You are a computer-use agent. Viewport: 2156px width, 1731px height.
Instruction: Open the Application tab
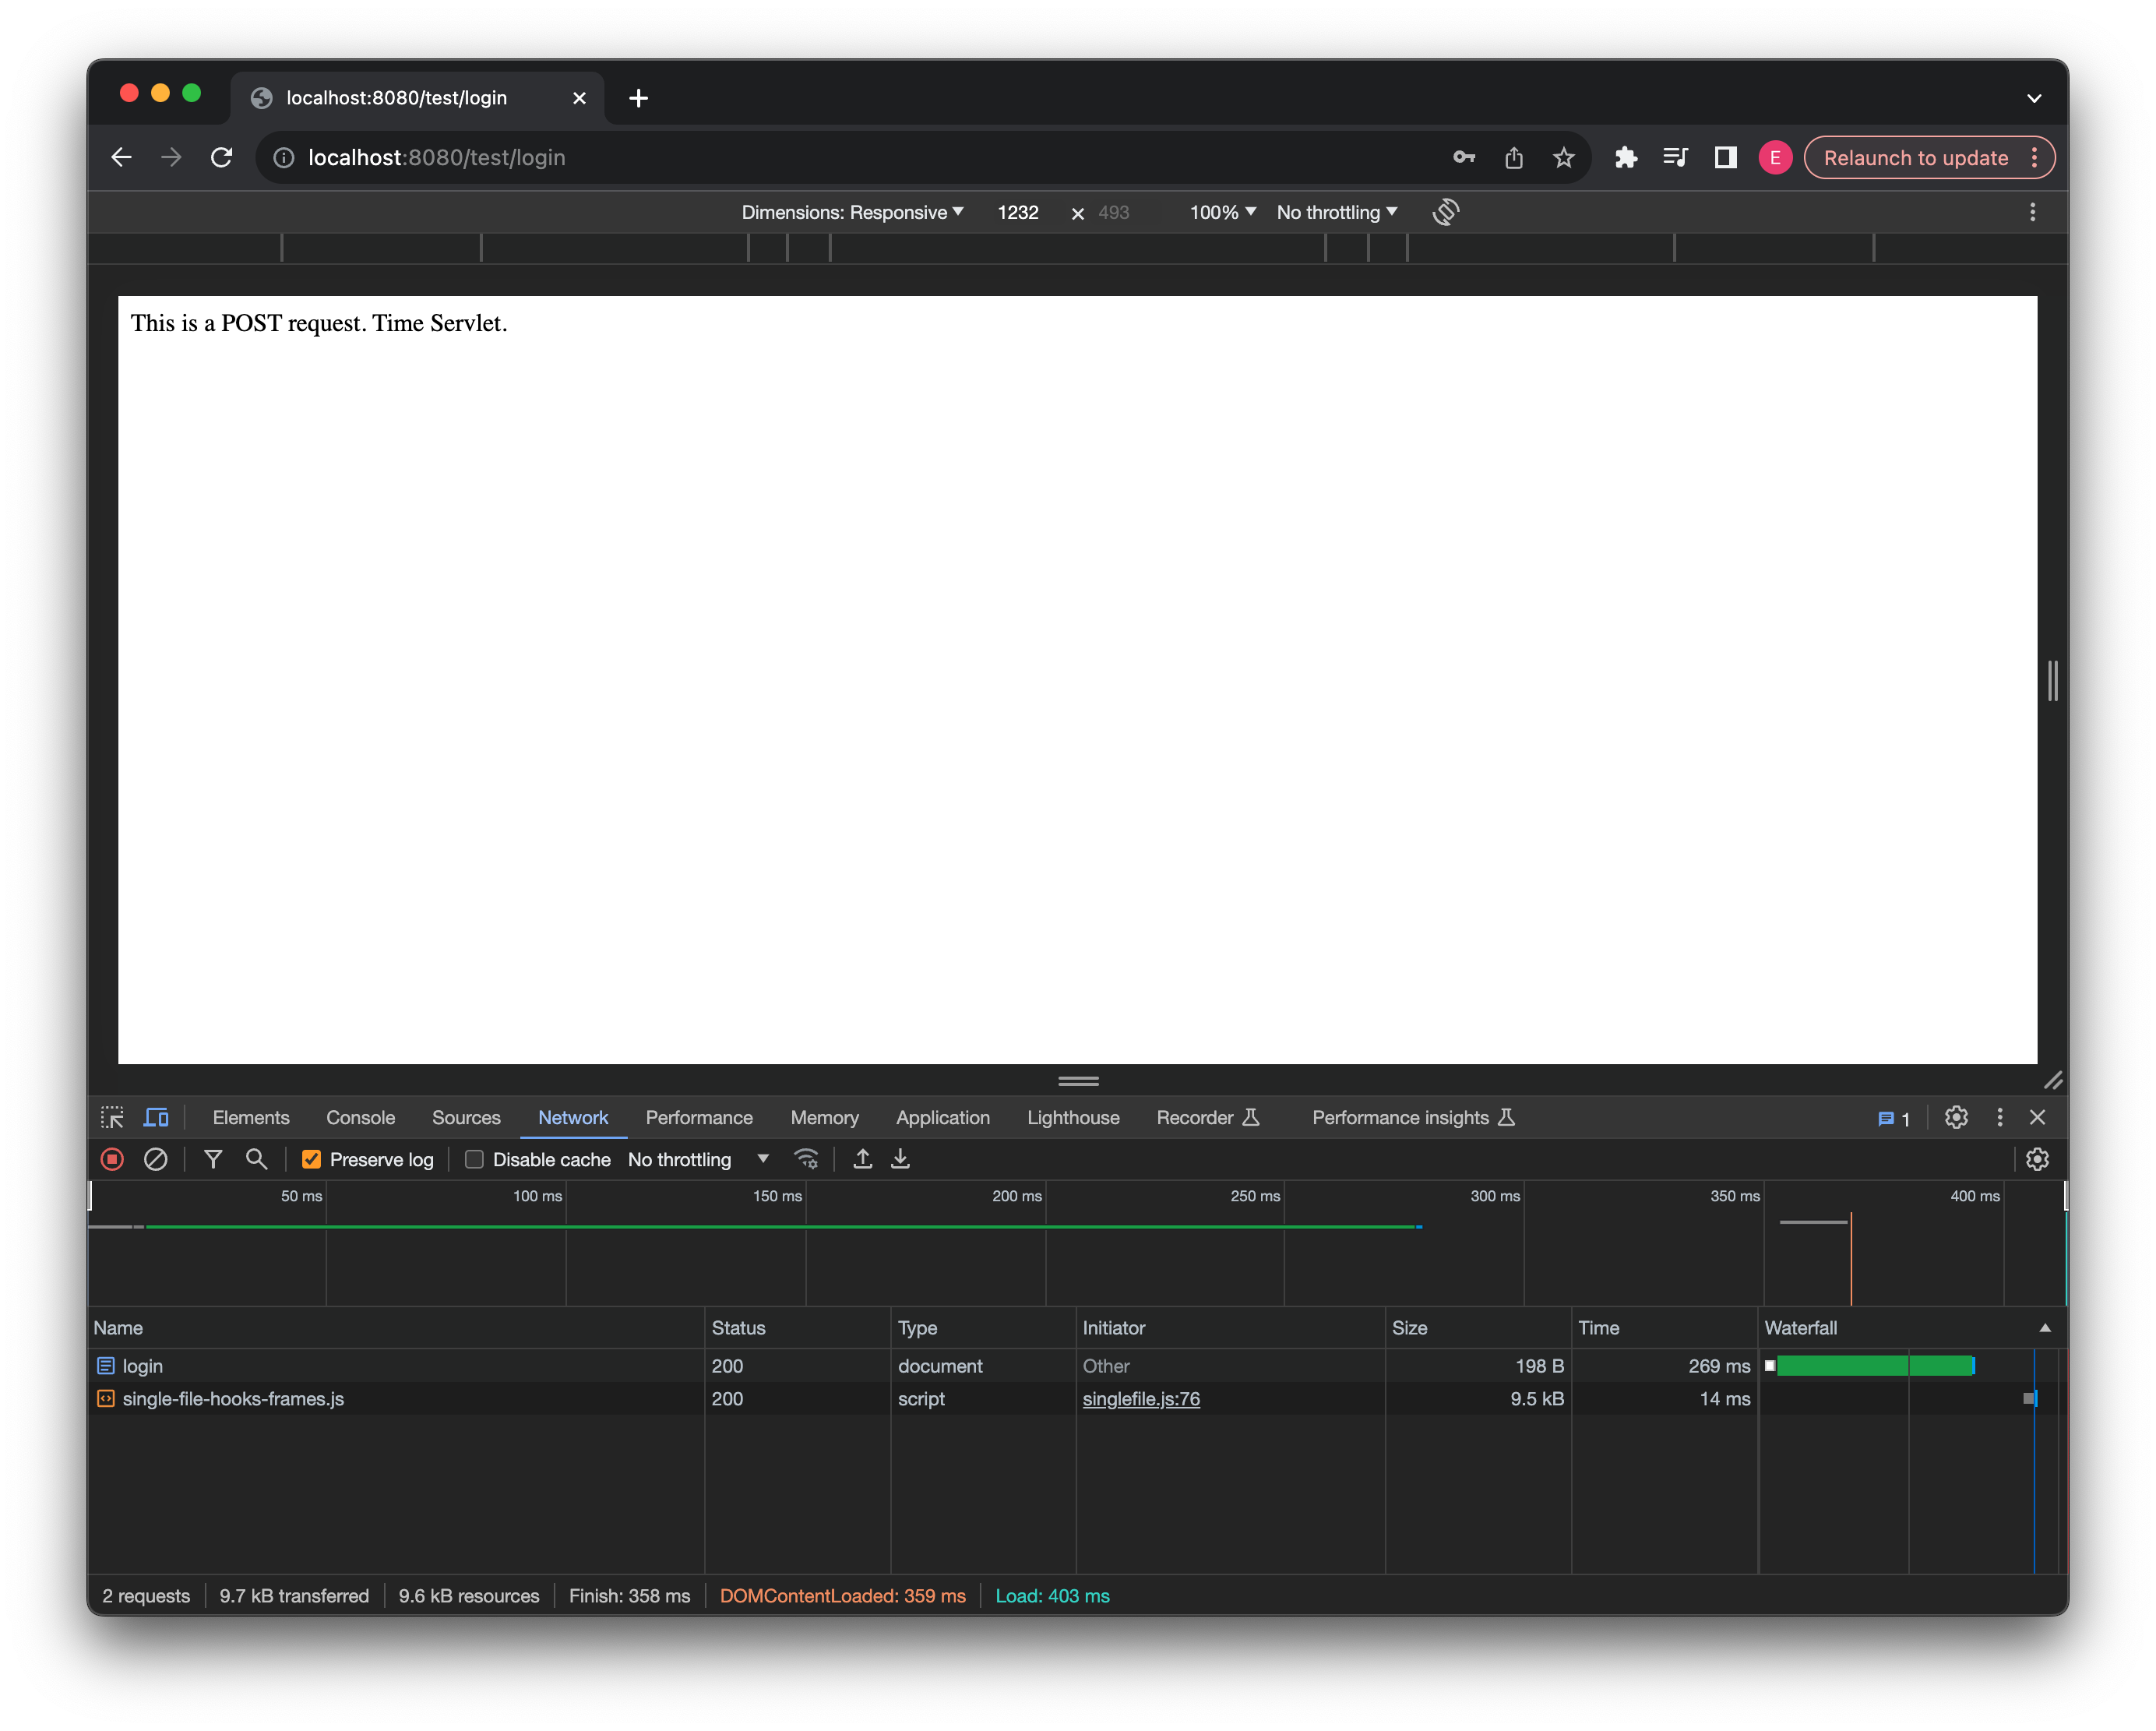942,1117
